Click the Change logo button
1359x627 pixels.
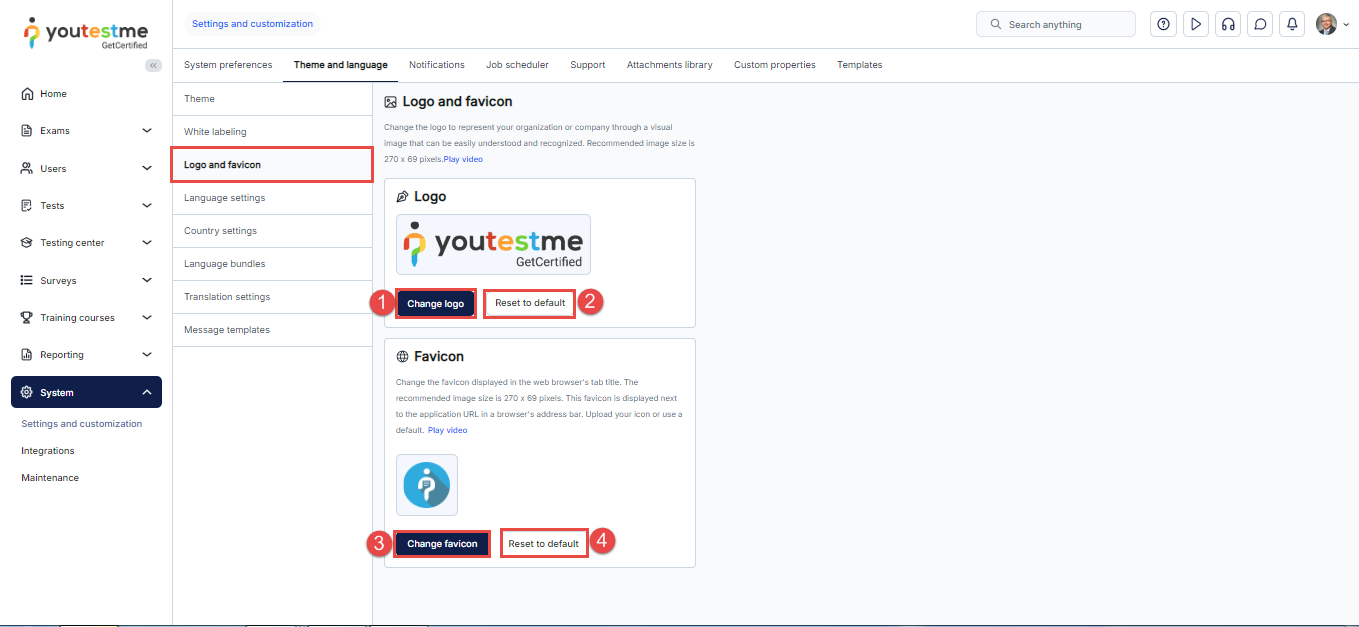tap(436, 303)
